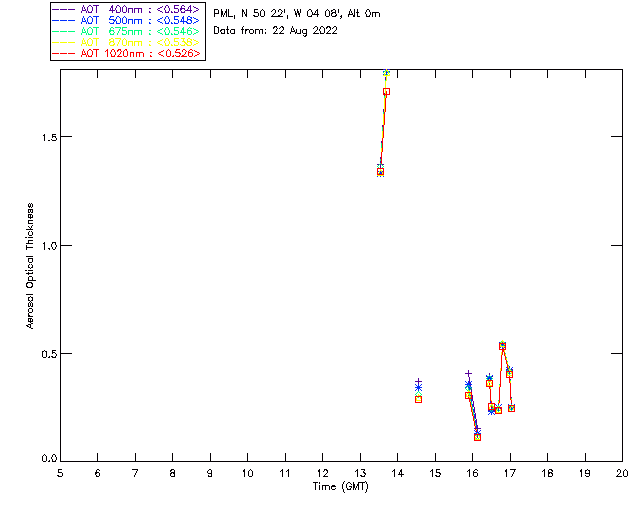Image resolution: width=640 pixels, height=512 pixels.
Task: Select the isolated square marker at 14.5 GMT
Action: (x=418, y=399)
